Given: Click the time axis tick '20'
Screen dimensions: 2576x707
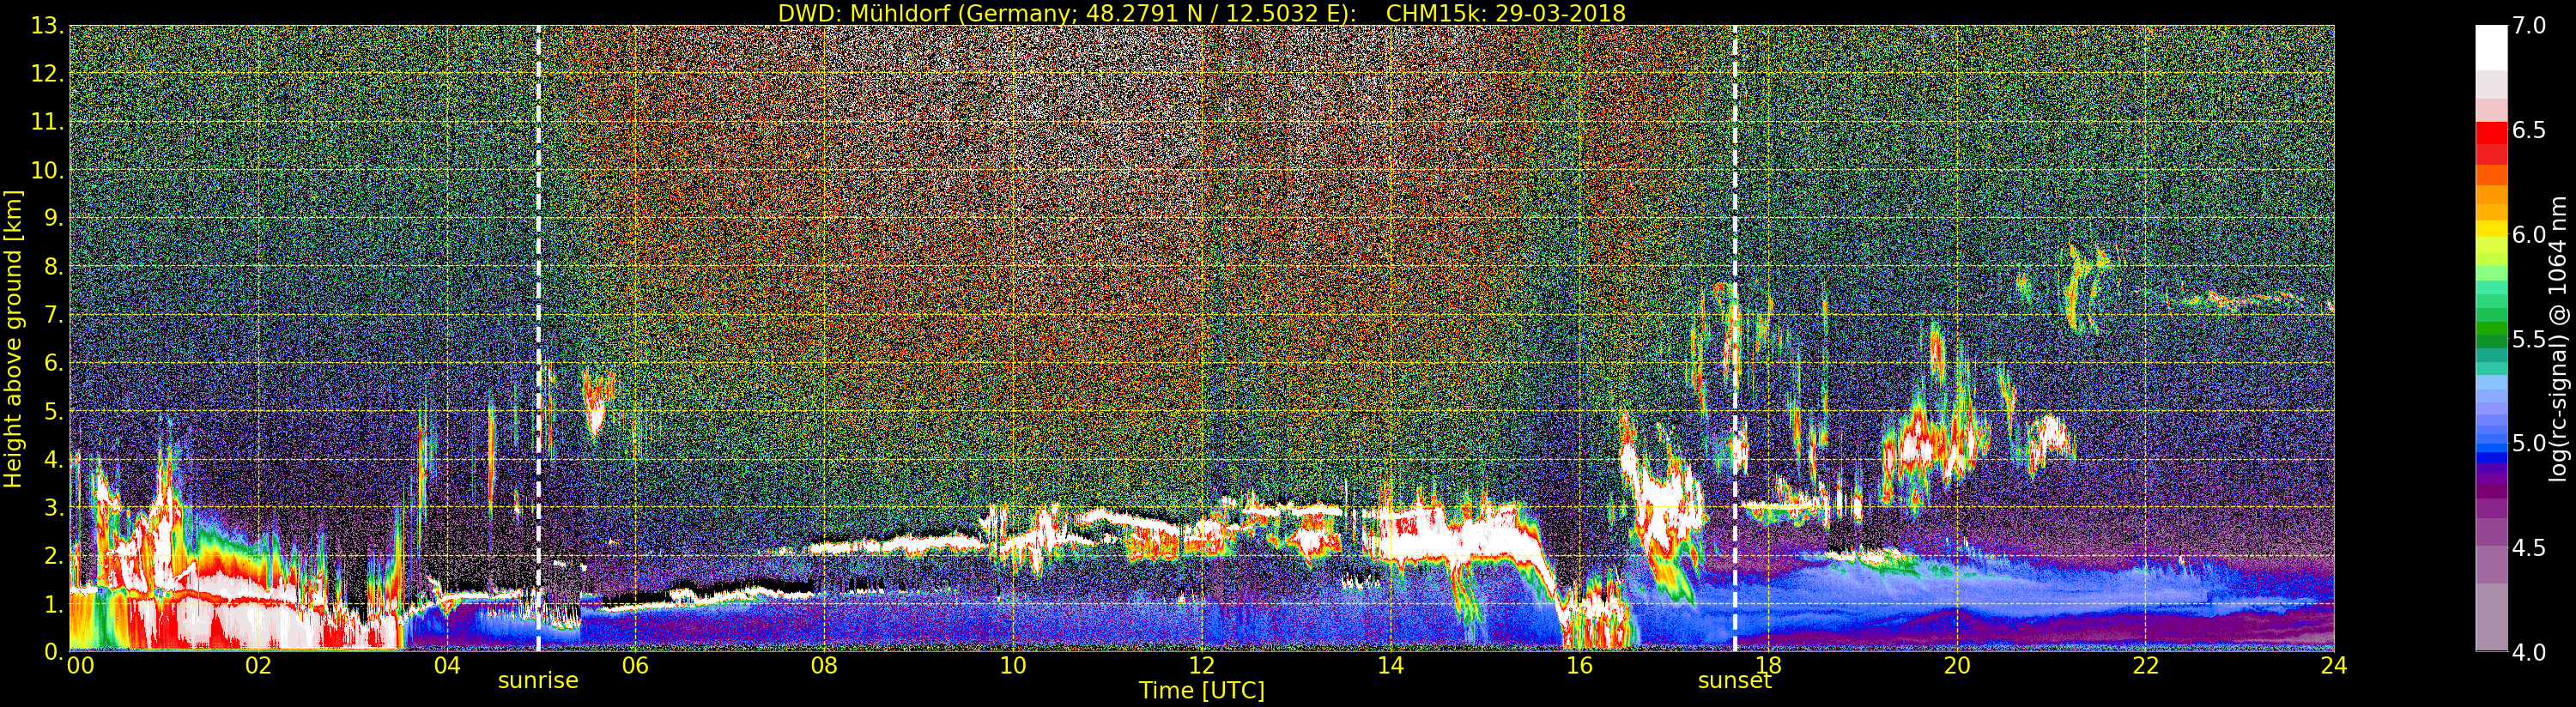Looking at the screenshot, I should (x=1957, y=666).
